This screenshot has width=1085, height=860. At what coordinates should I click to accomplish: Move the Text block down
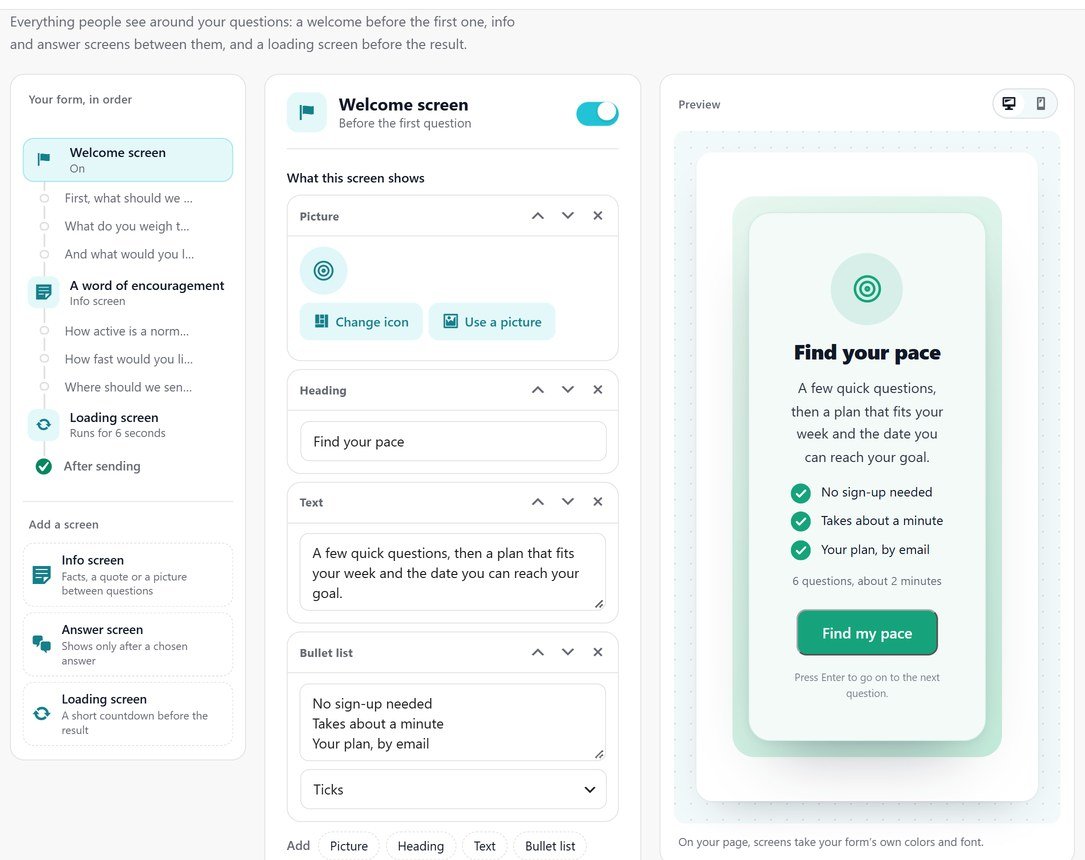click(567, 502)
